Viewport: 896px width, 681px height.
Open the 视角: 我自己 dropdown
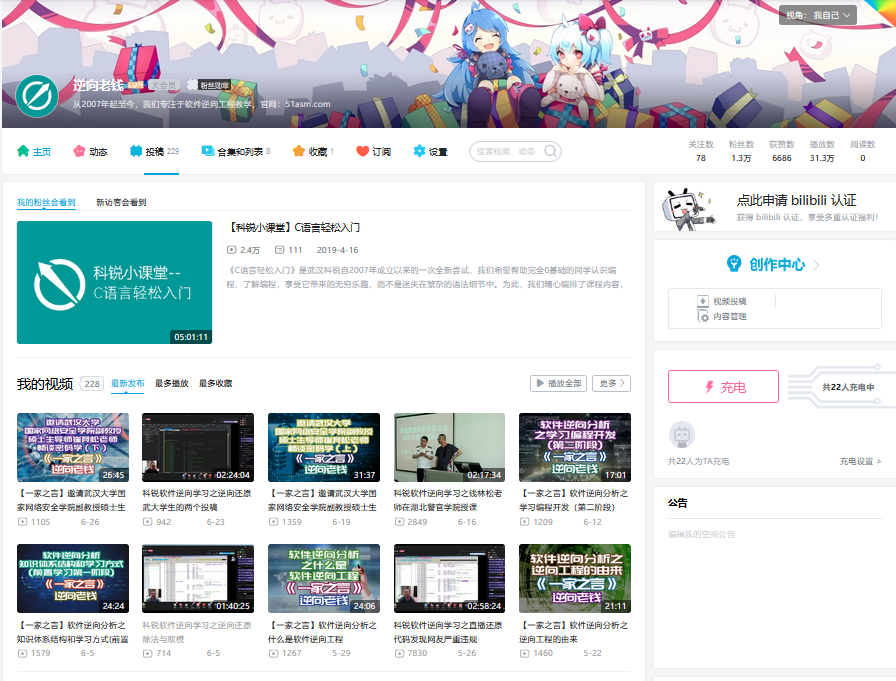click(818, 15)
